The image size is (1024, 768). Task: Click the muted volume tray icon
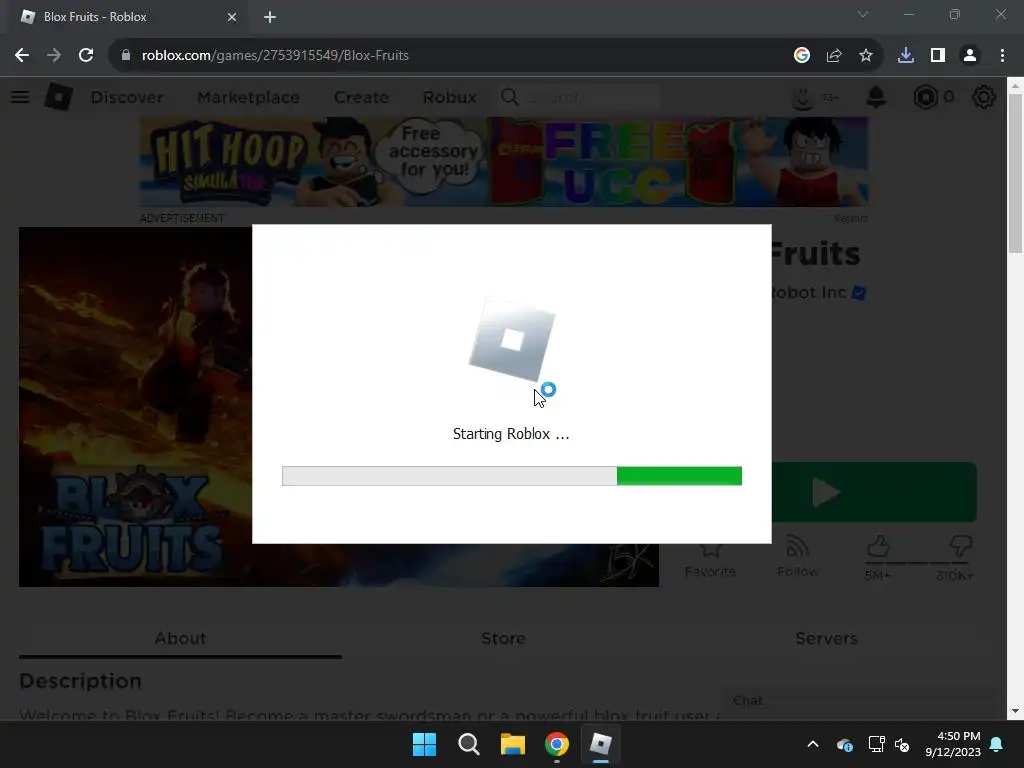coord(902,744)
